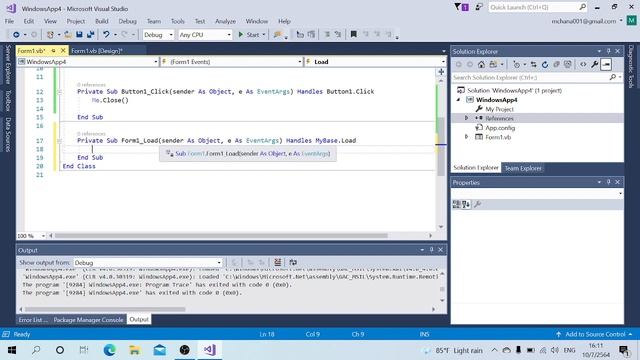This screenshot has height=360, width=640.
Task: Expand the References node
Action: pyautogui.click(x=467, y=118)
